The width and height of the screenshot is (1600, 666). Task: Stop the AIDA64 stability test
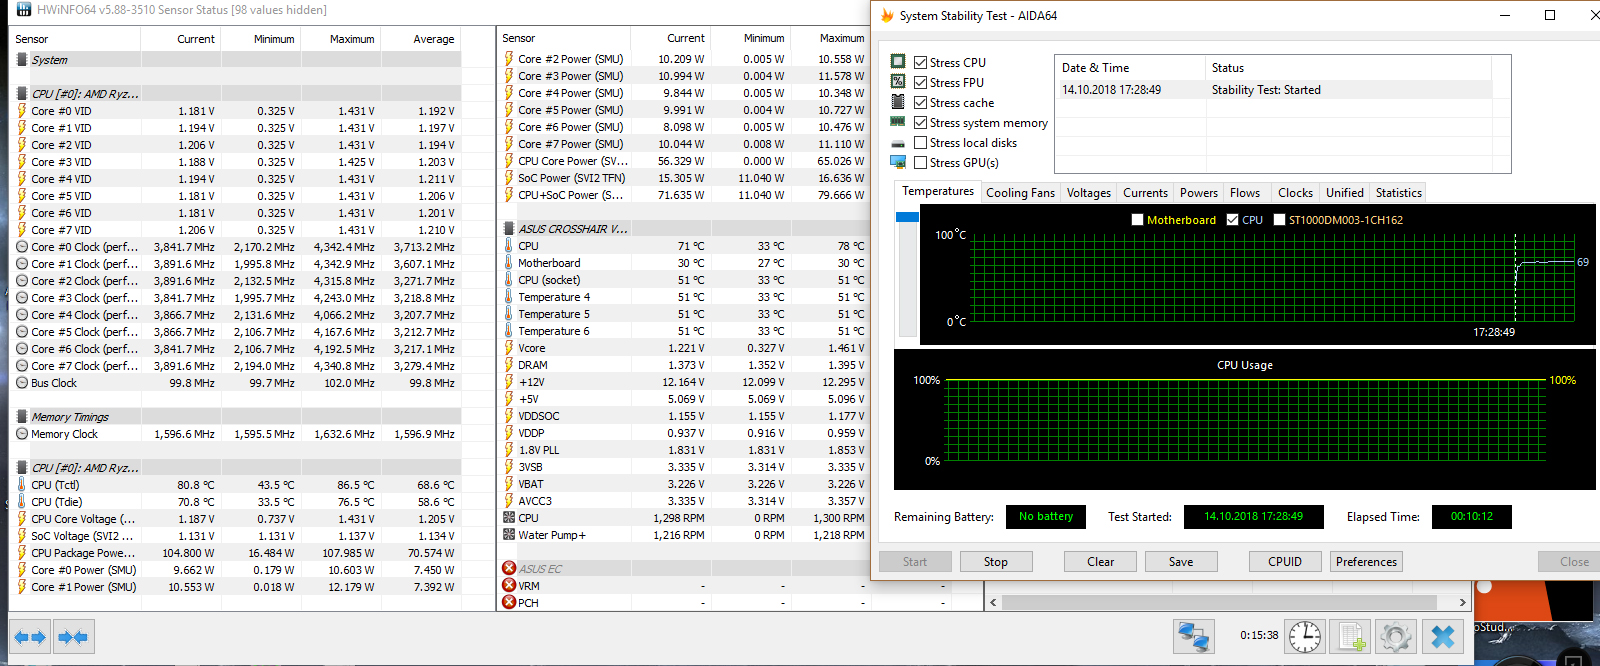(x=995, y=562)
